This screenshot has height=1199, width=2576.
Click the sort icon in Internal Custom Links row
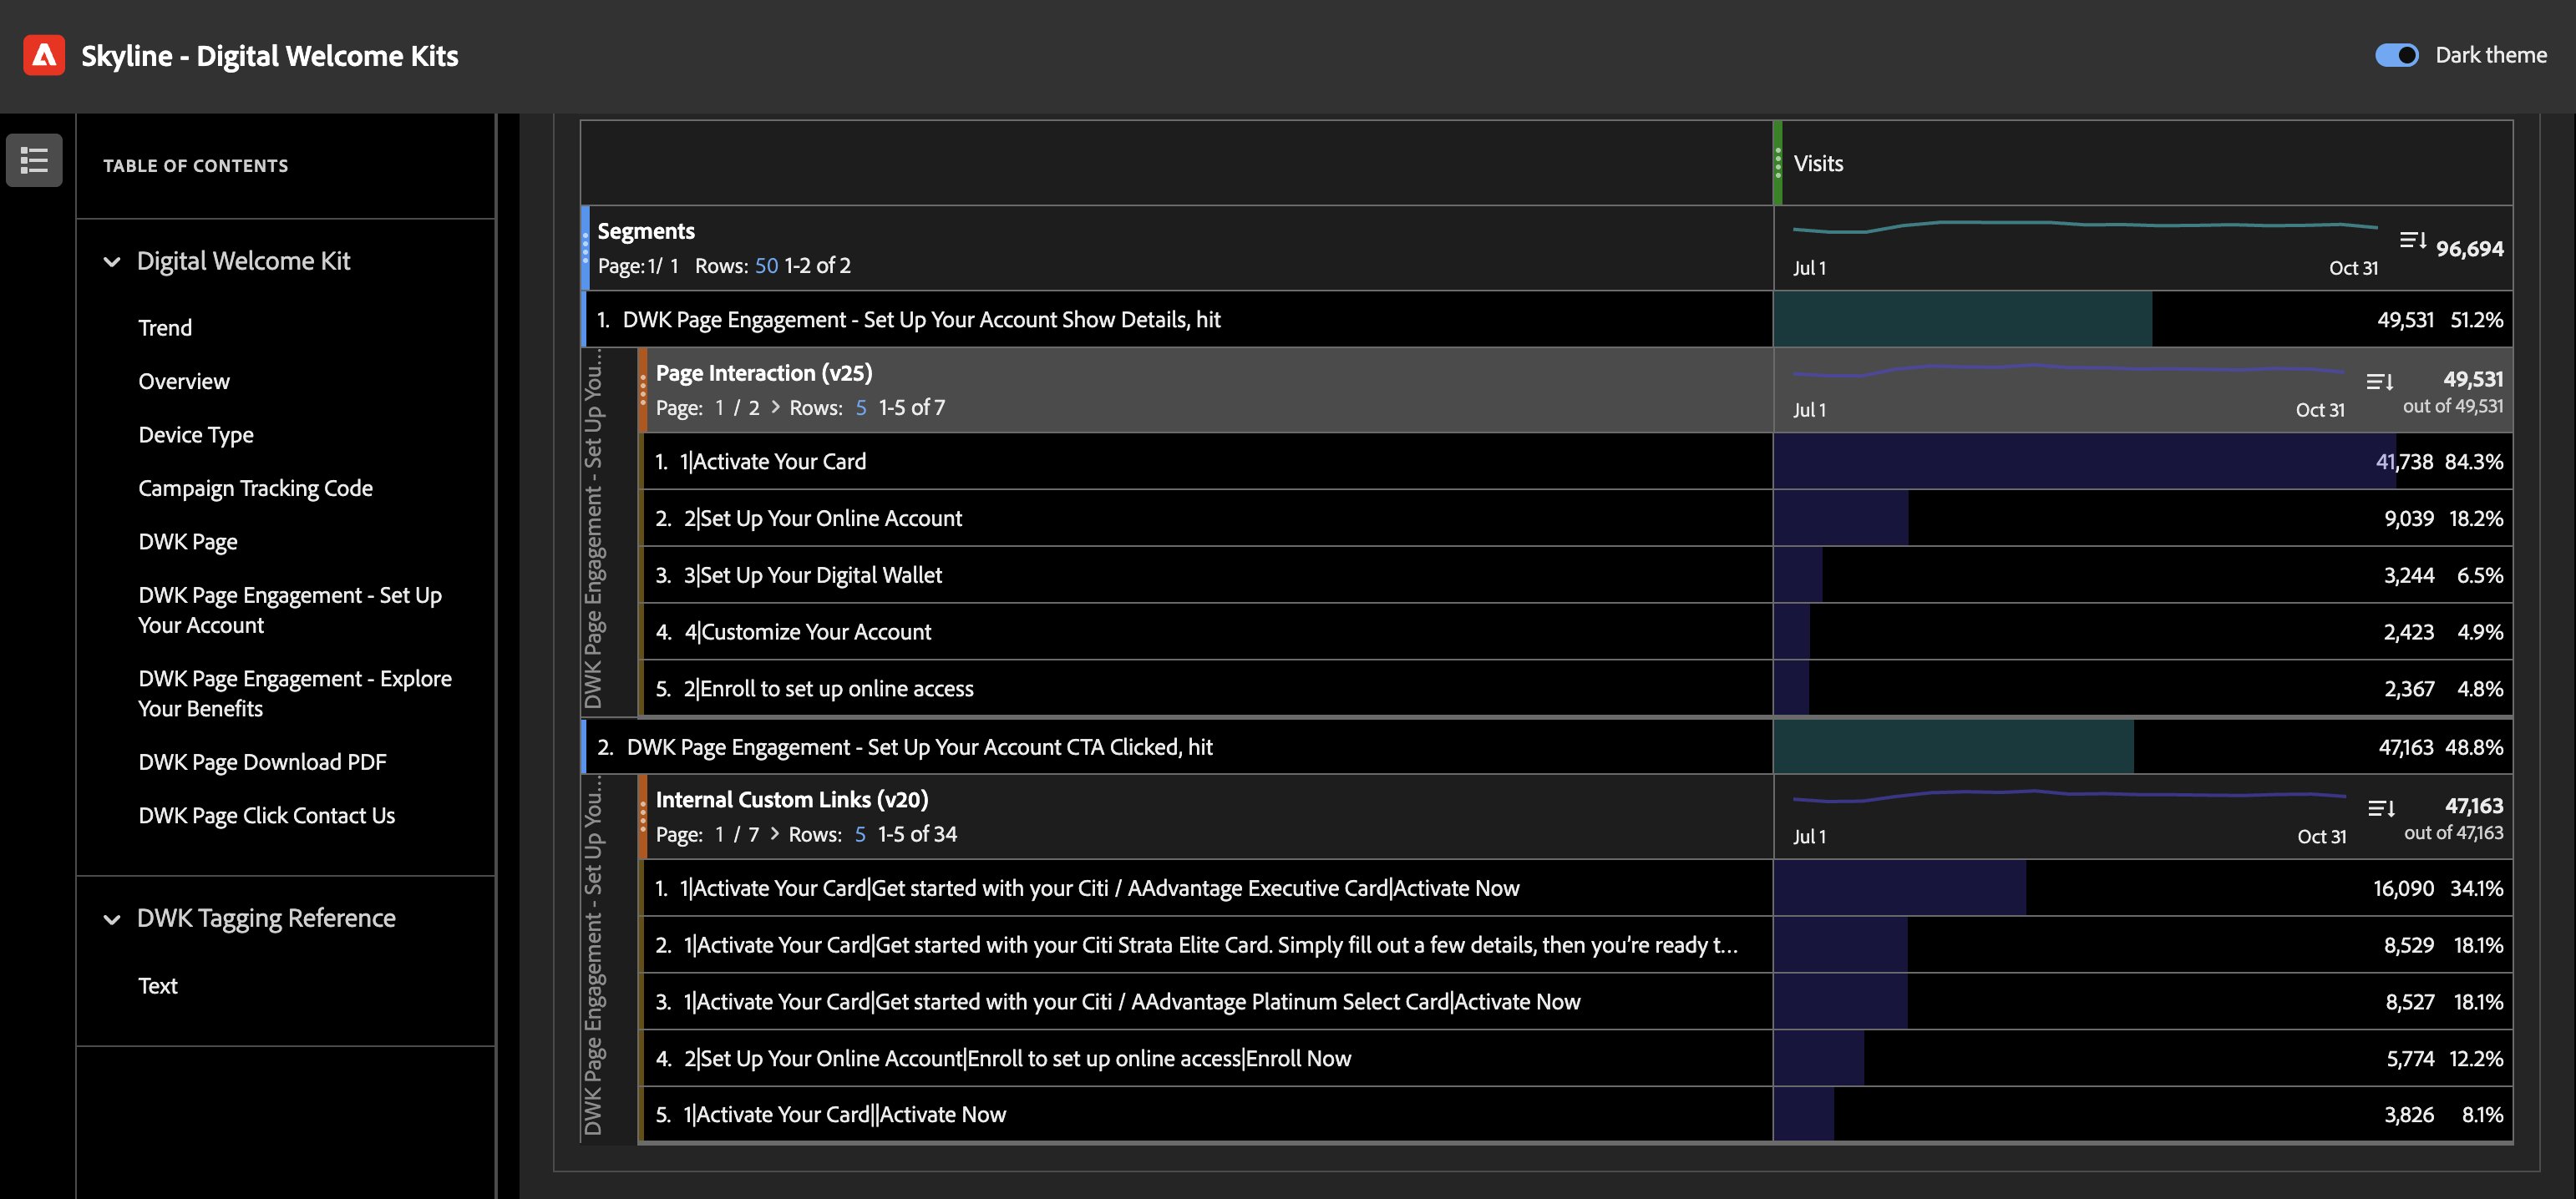pos(2381,808)
